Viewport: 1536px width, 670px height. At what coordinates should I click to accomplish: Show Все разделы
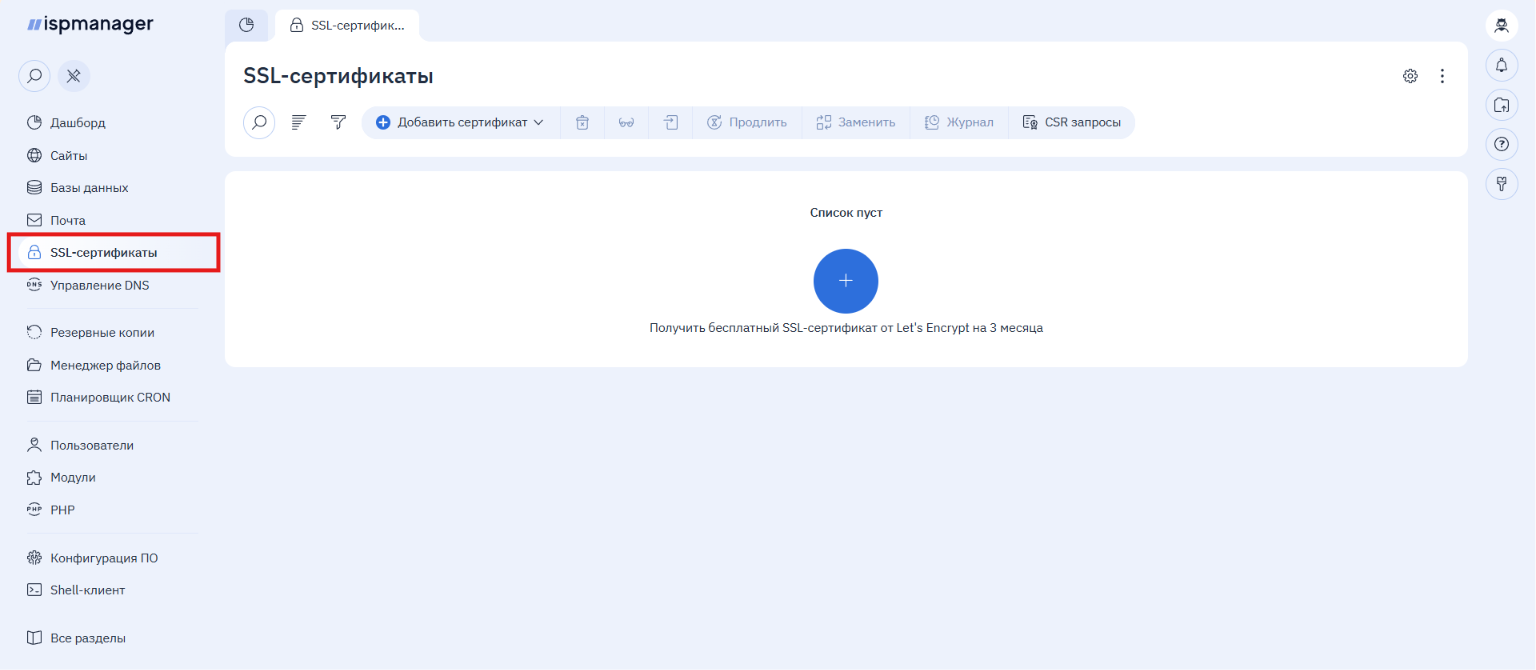[x=76, y=638]
